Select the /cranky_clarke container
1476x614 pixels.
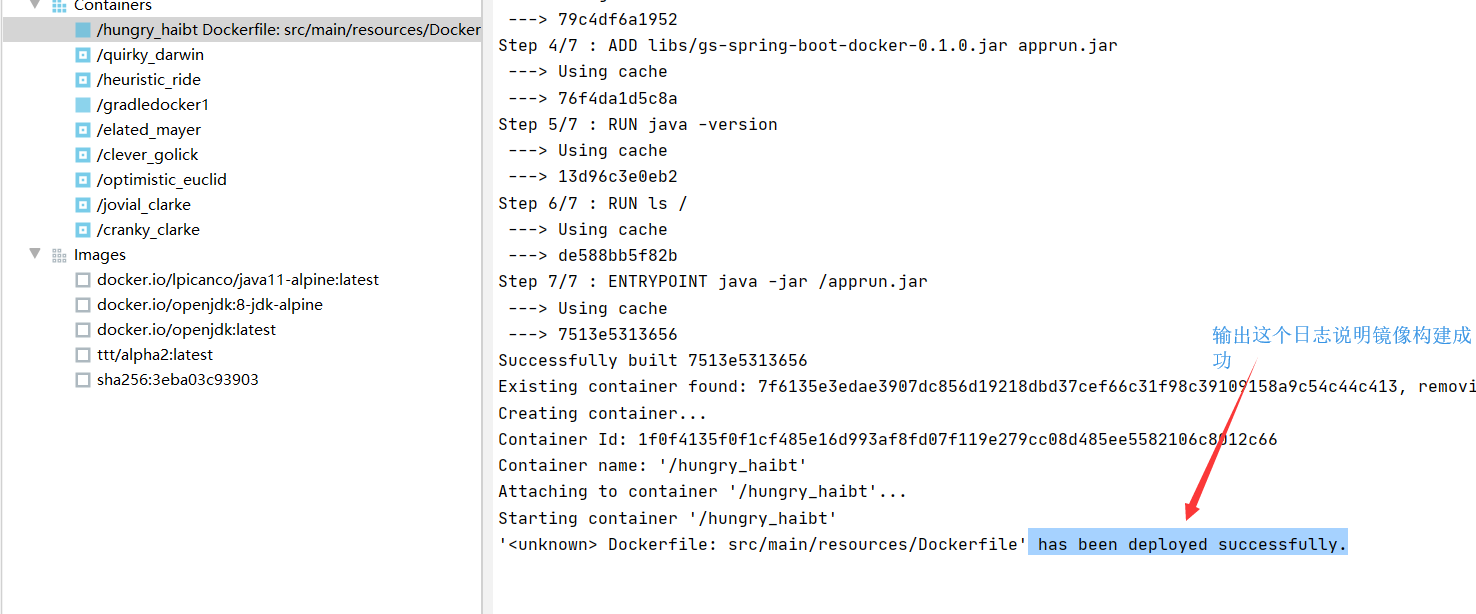148,229
